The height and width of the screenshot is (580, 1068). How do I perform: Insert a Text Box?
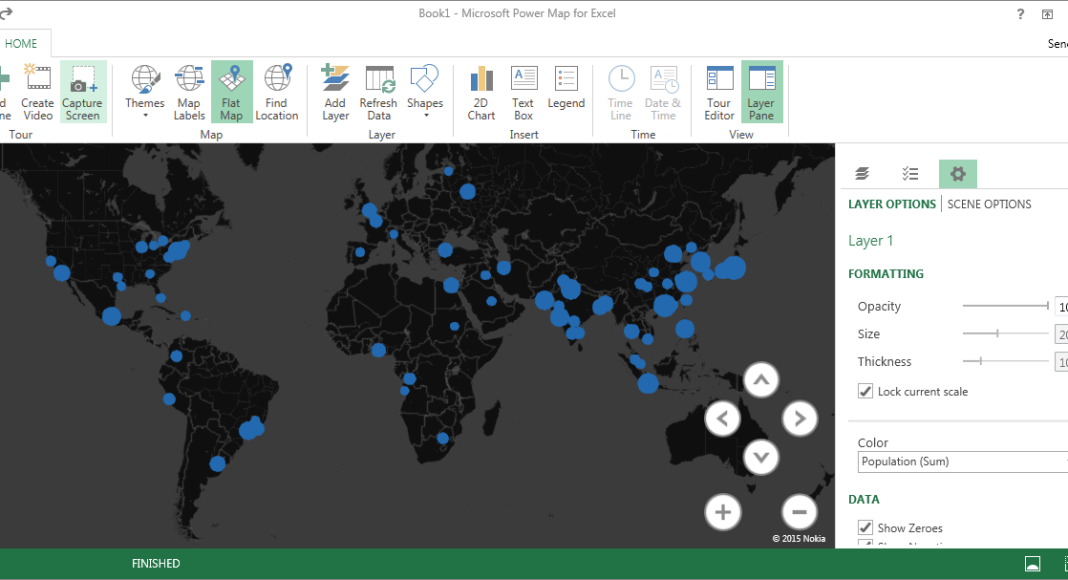523,93
